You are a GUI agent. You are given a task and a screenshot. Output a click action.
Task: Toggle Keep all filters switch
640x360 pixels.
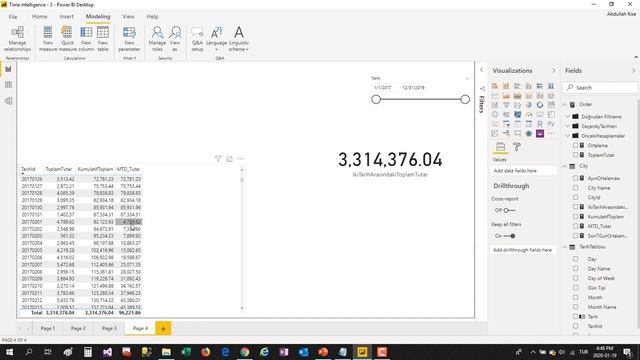tap(509, 236)
